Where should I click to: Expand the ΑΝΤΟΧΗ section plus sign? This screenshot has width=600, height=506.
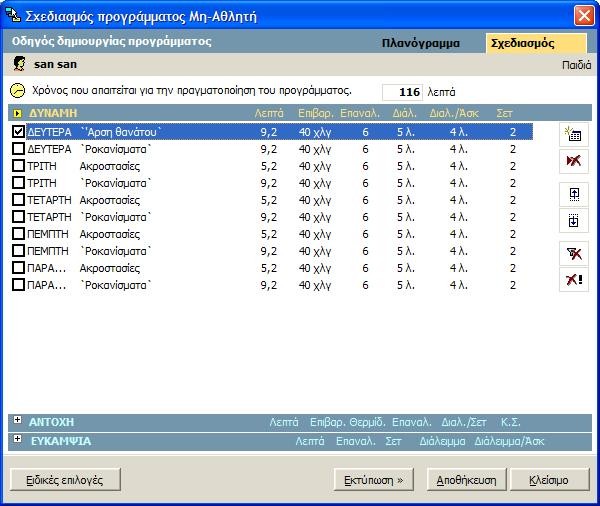point(17,420)
